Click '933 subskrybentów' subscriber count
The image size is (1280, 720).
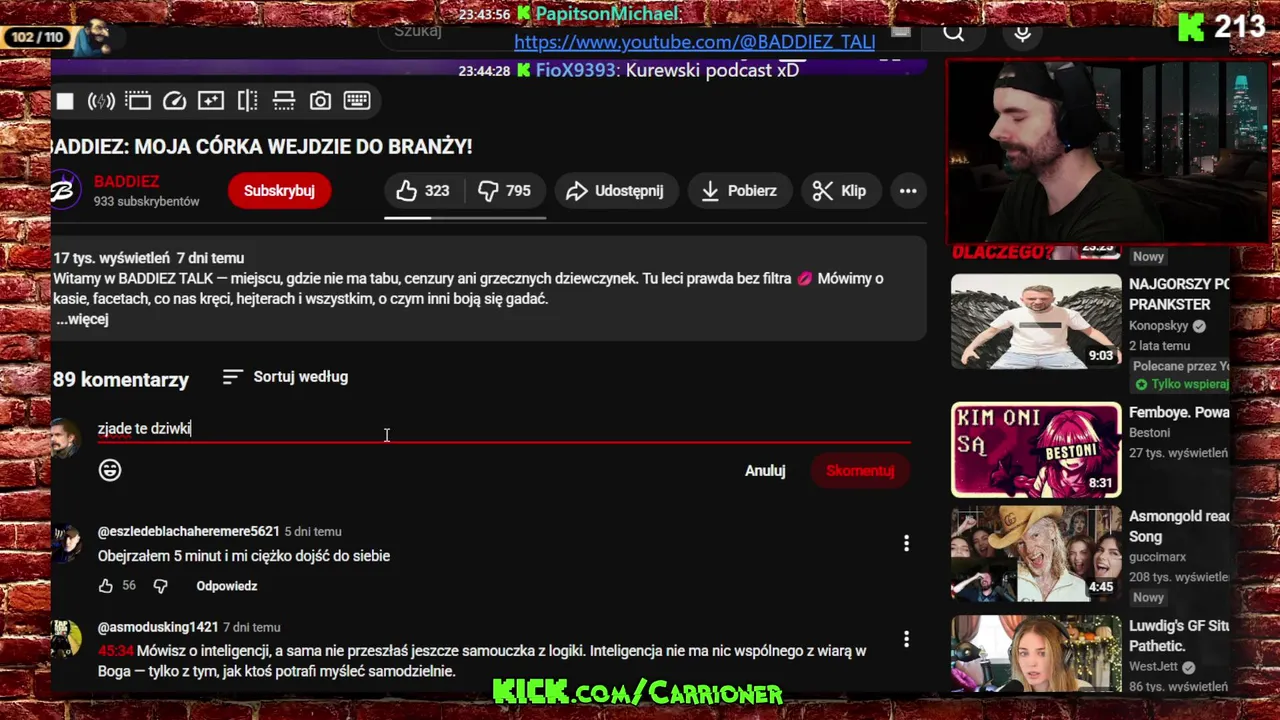tap(147, 201)
